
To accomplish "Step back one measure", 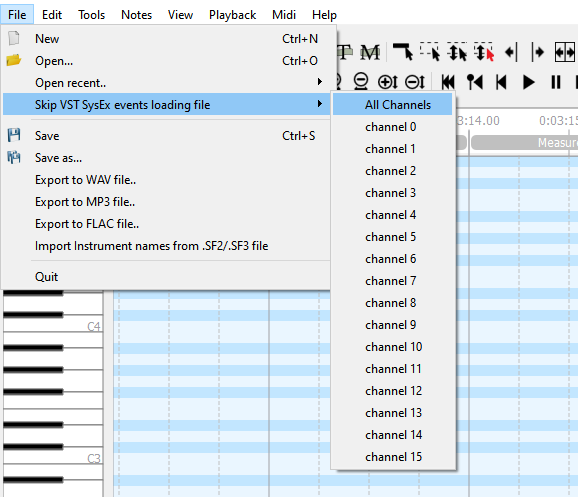I will (x=501, y=82).
